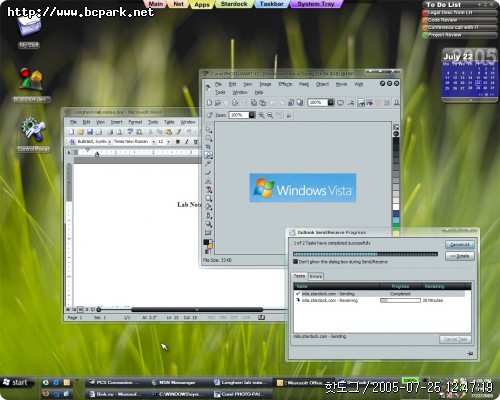Click the Windows Vista logo image
Screen dimensions: 500x400
(303, 188)
